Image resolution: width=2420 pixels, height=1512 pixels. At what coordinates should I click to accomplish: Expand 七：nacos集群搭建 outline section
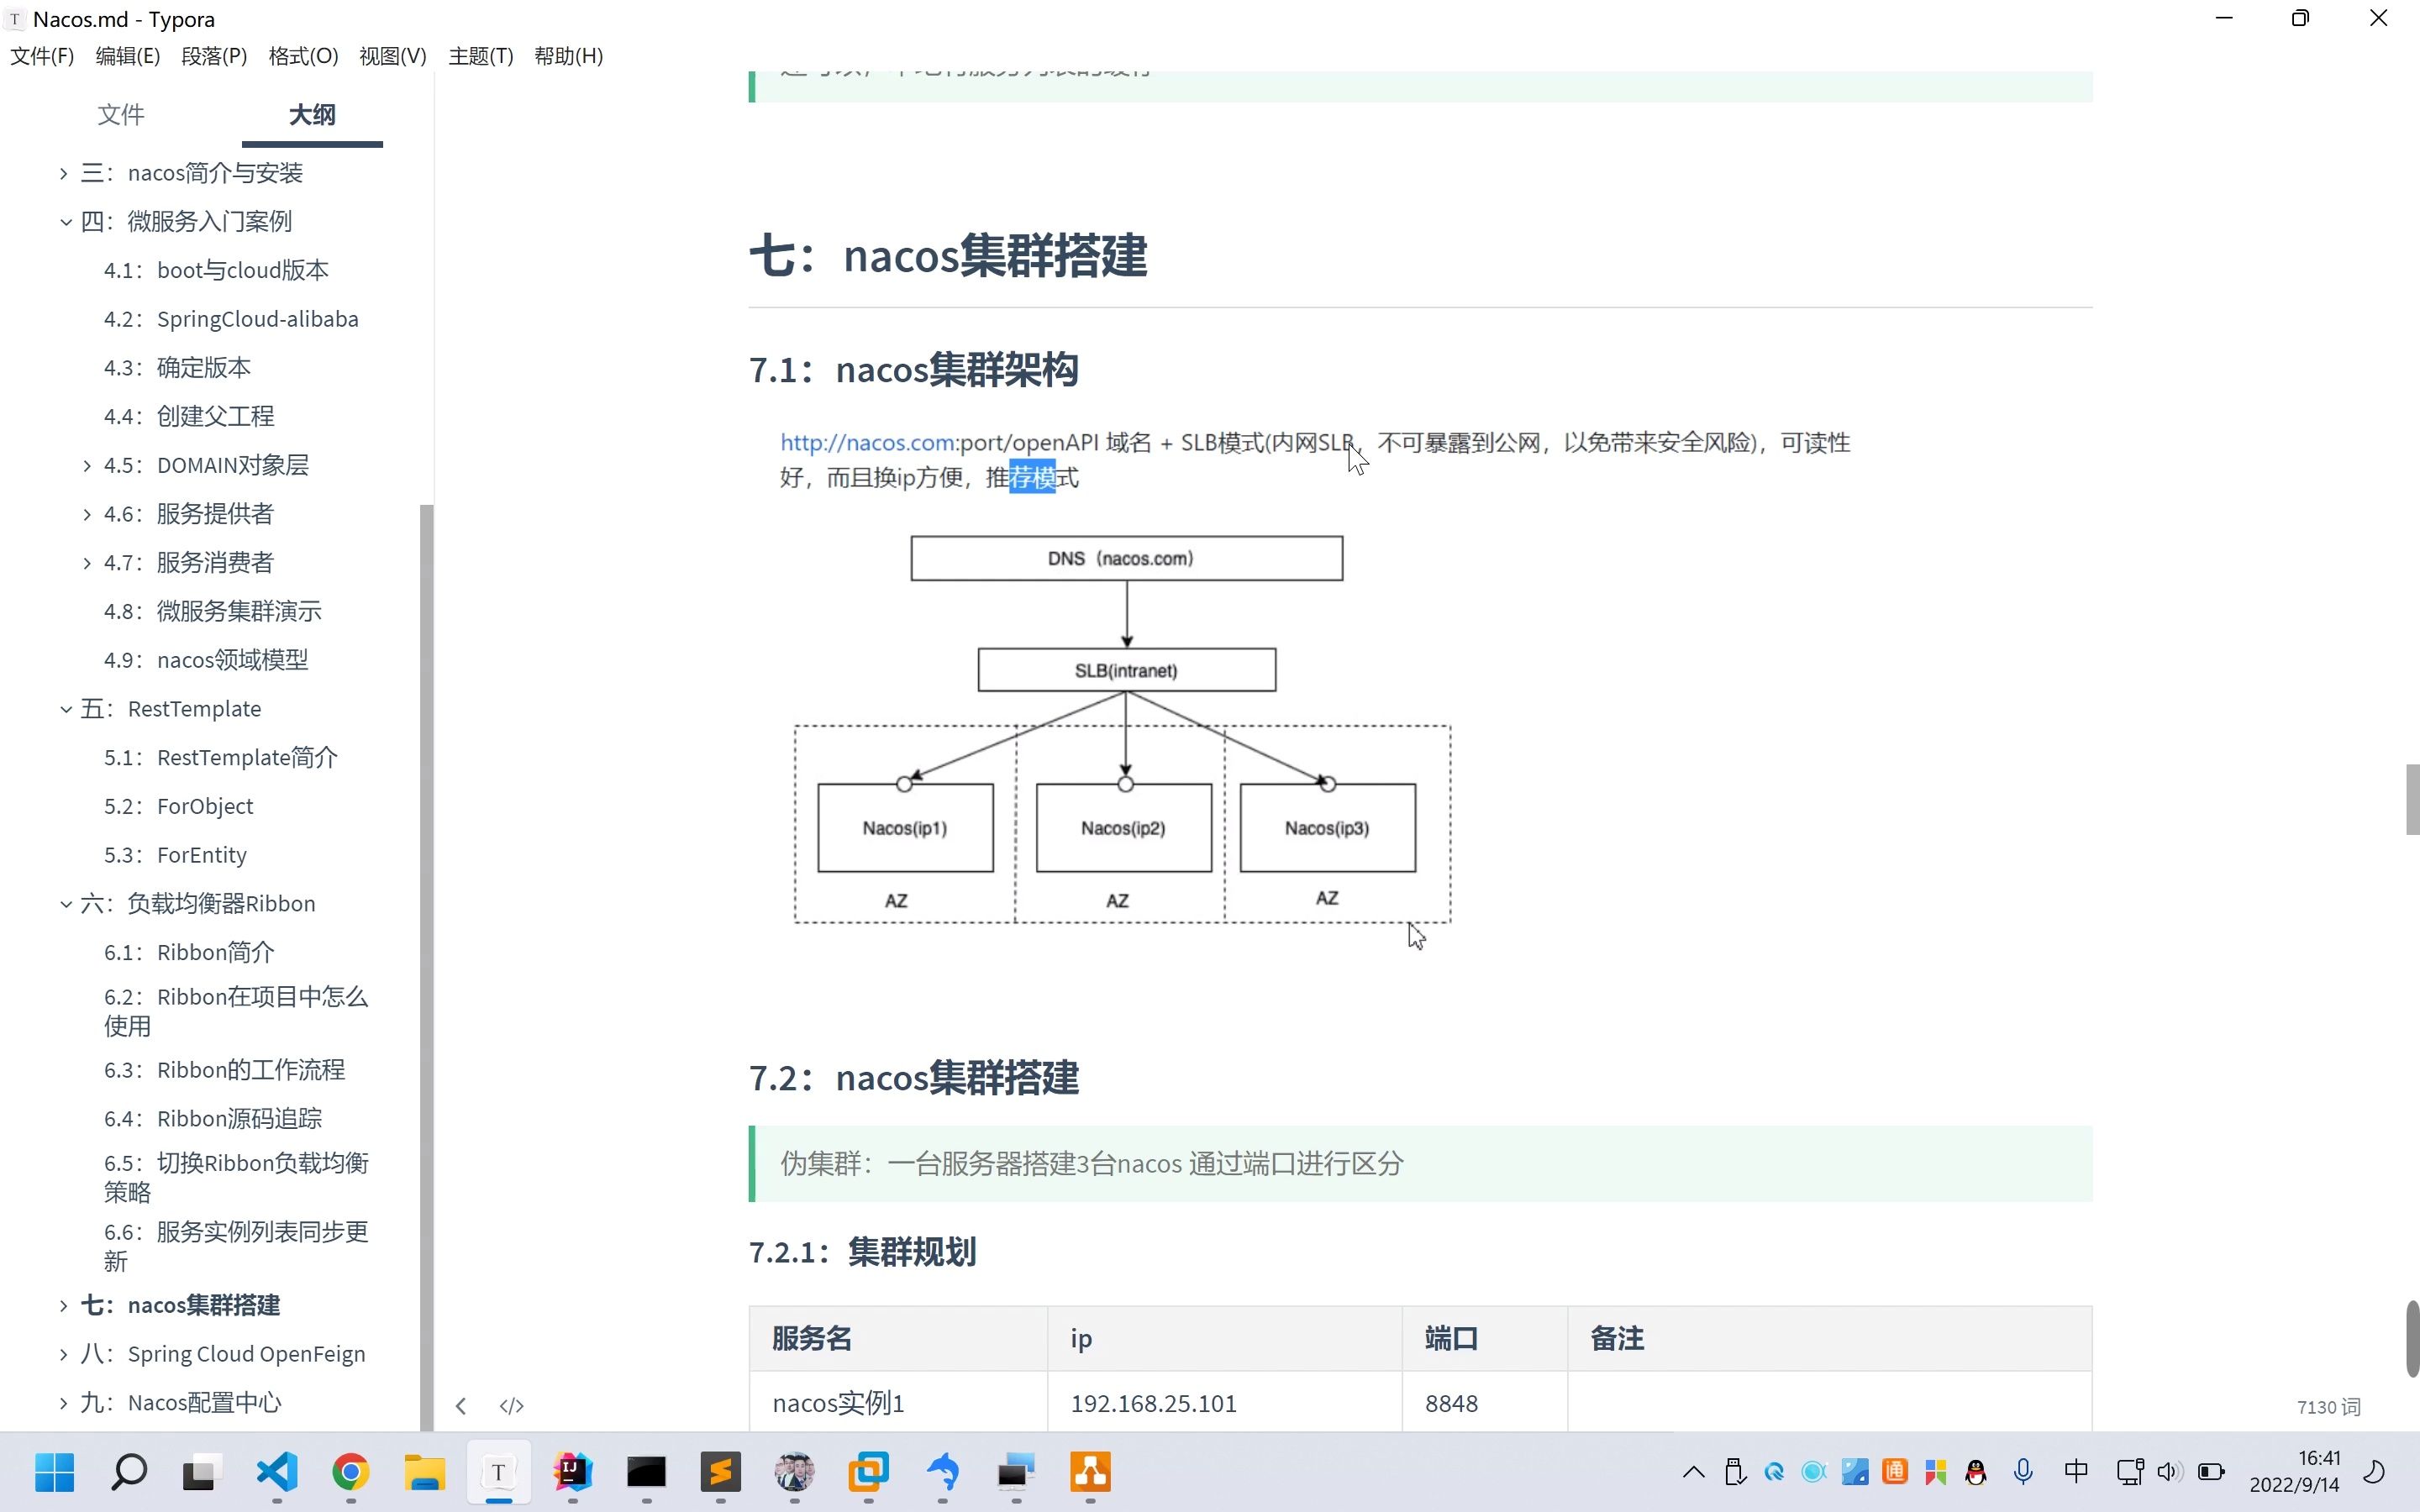[x=63, y=1305]
